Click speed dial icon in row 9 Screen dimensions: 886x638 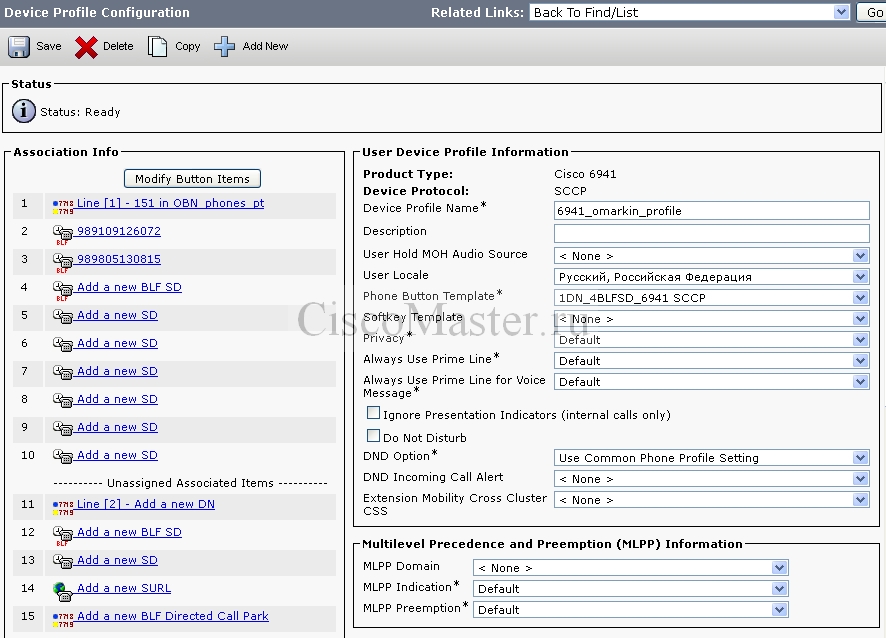[x=63, y=428]
